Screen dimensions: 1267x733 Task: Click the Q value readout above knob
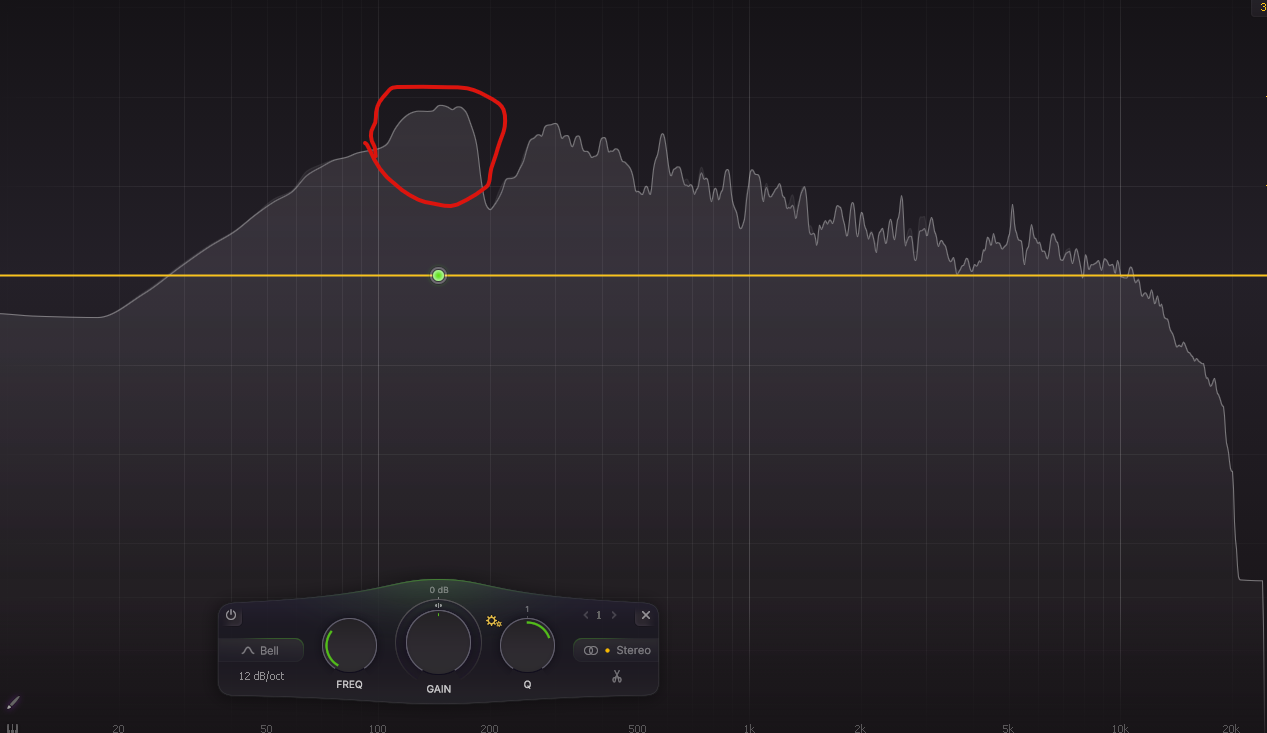[x=527, y=609]
